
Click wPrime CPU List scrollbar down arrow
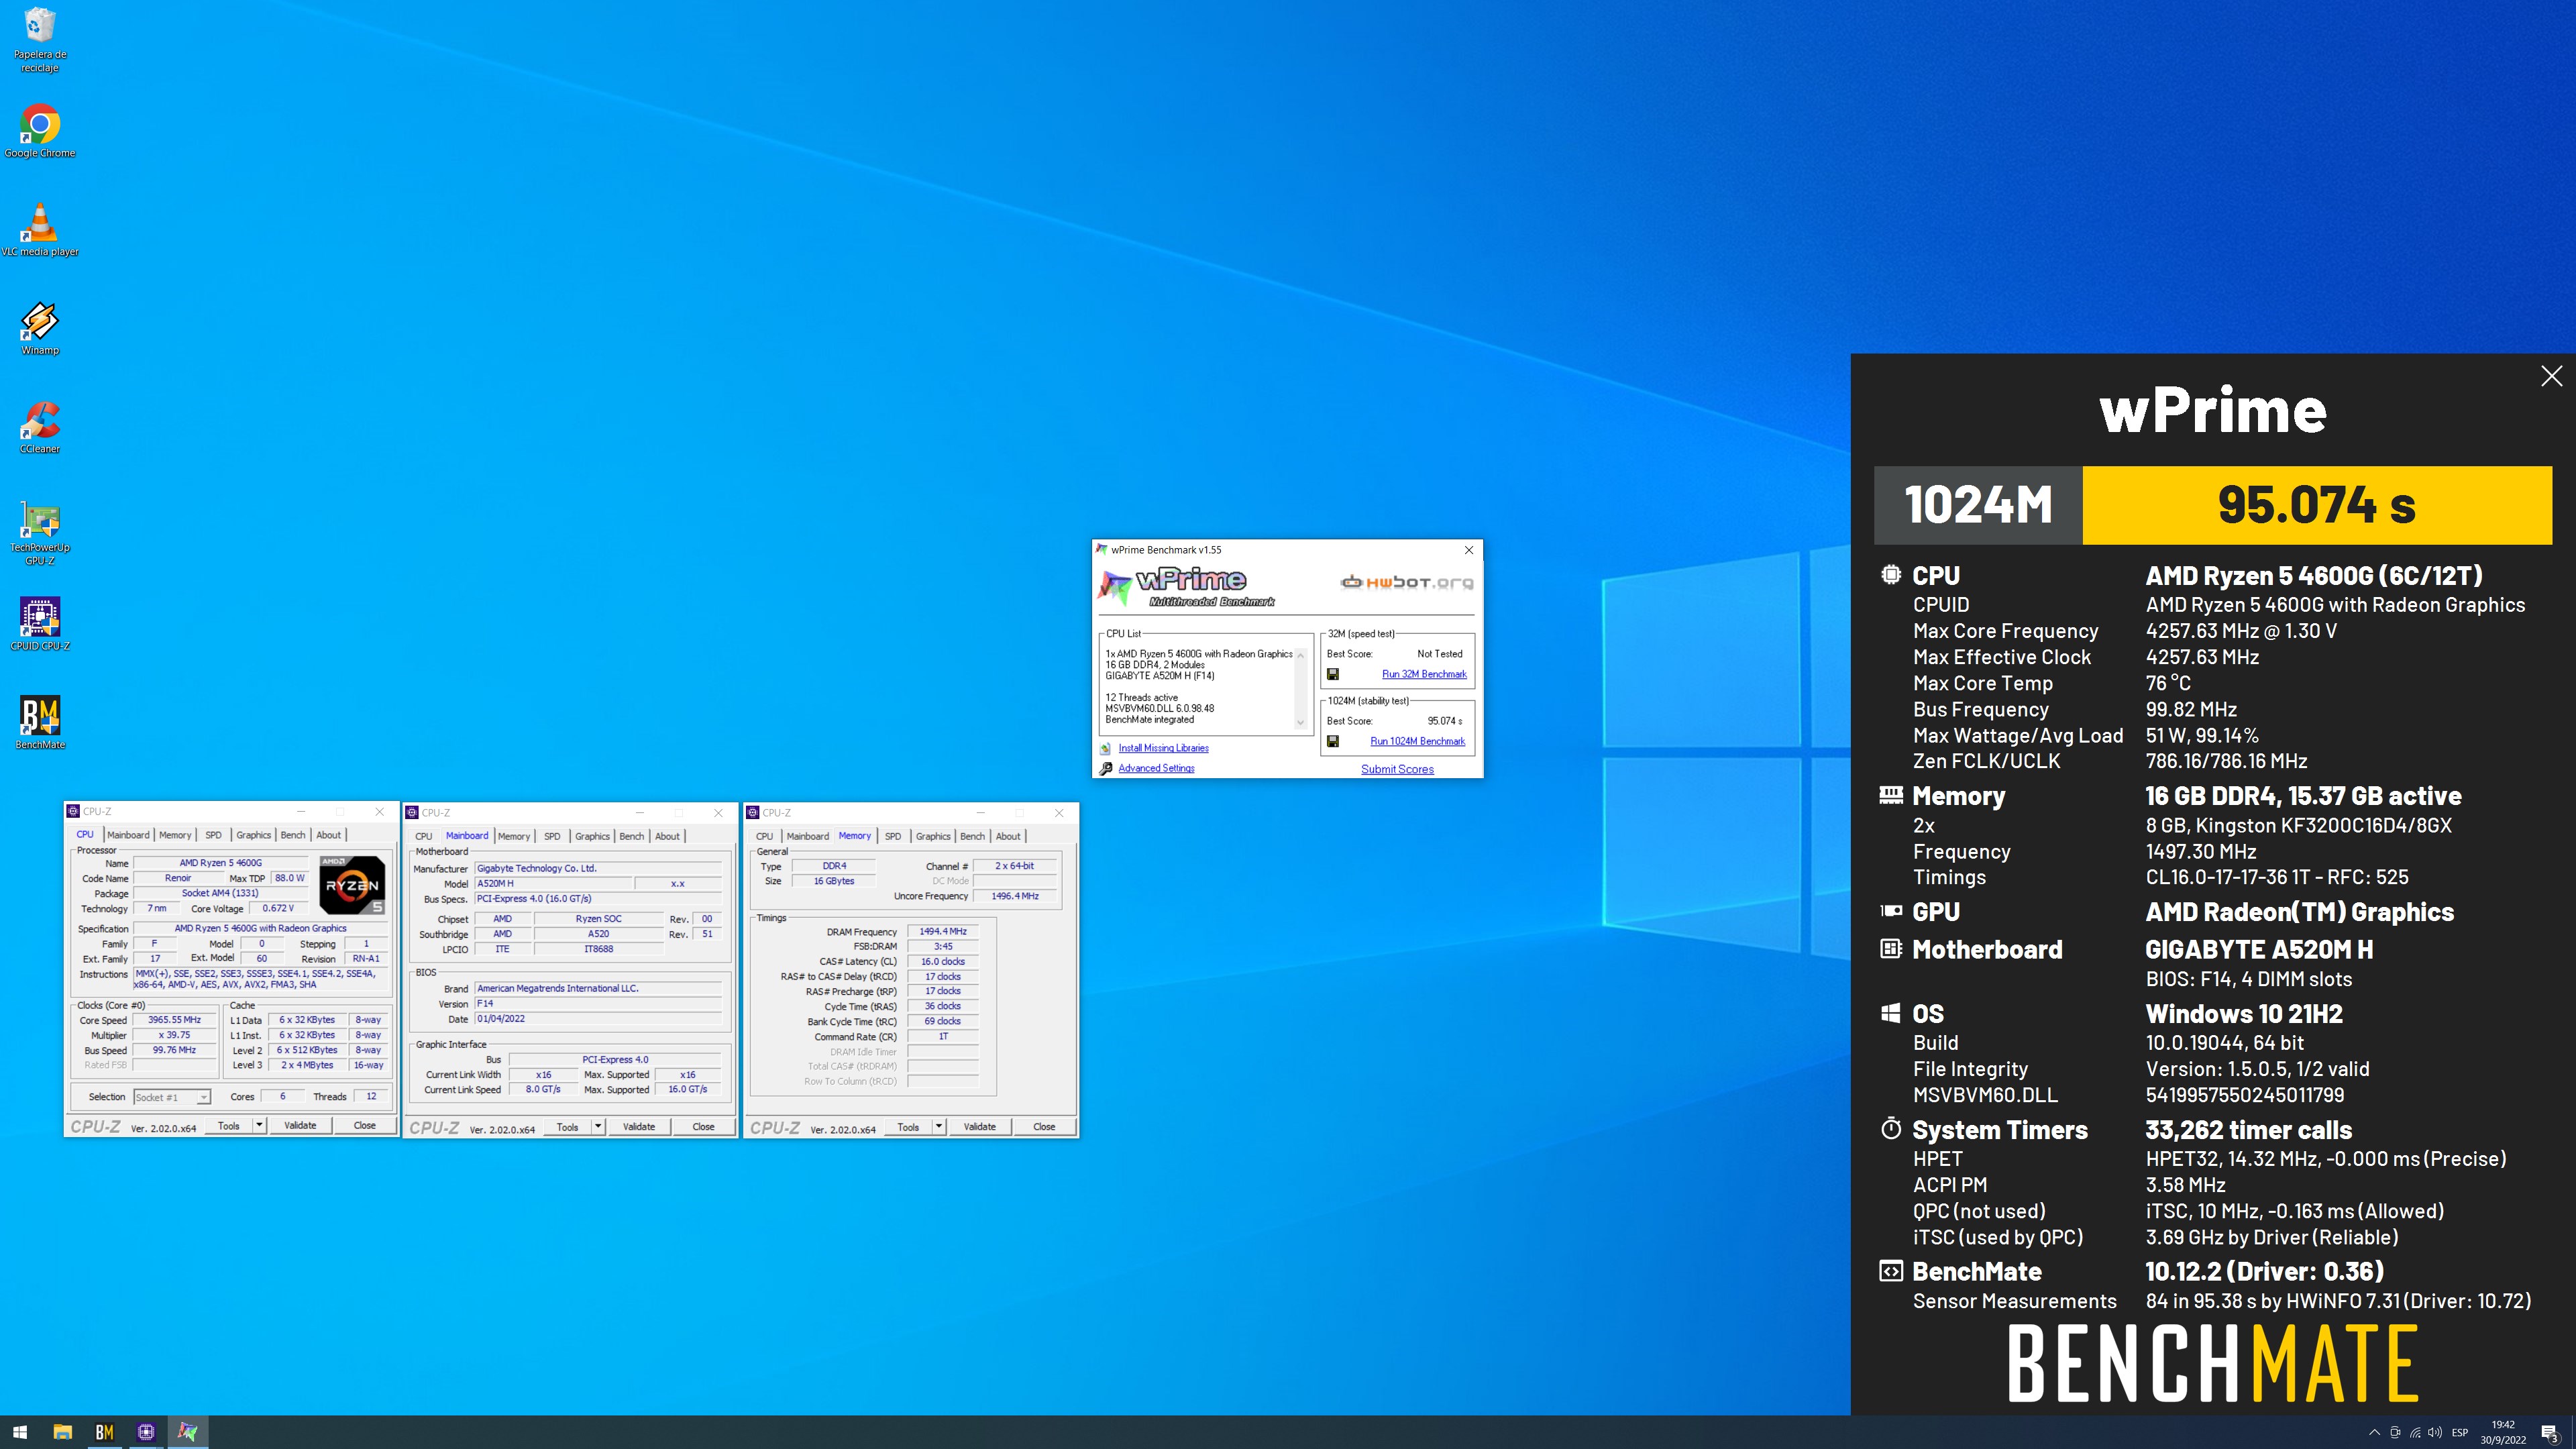pos(1301,722)
